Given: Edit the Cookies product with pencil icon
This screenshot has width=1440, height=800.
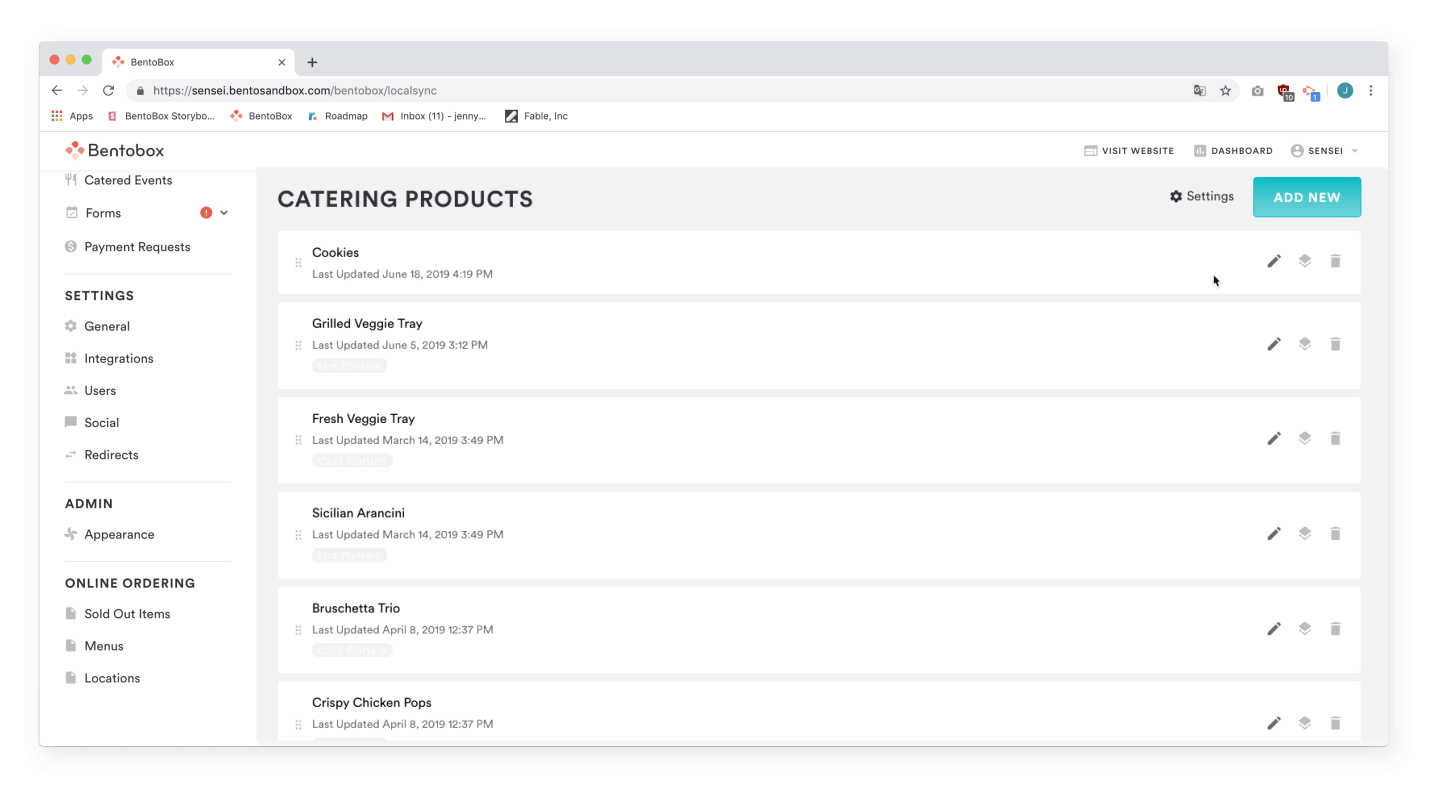Looking at the screenshot, I should pos(1274,261).
